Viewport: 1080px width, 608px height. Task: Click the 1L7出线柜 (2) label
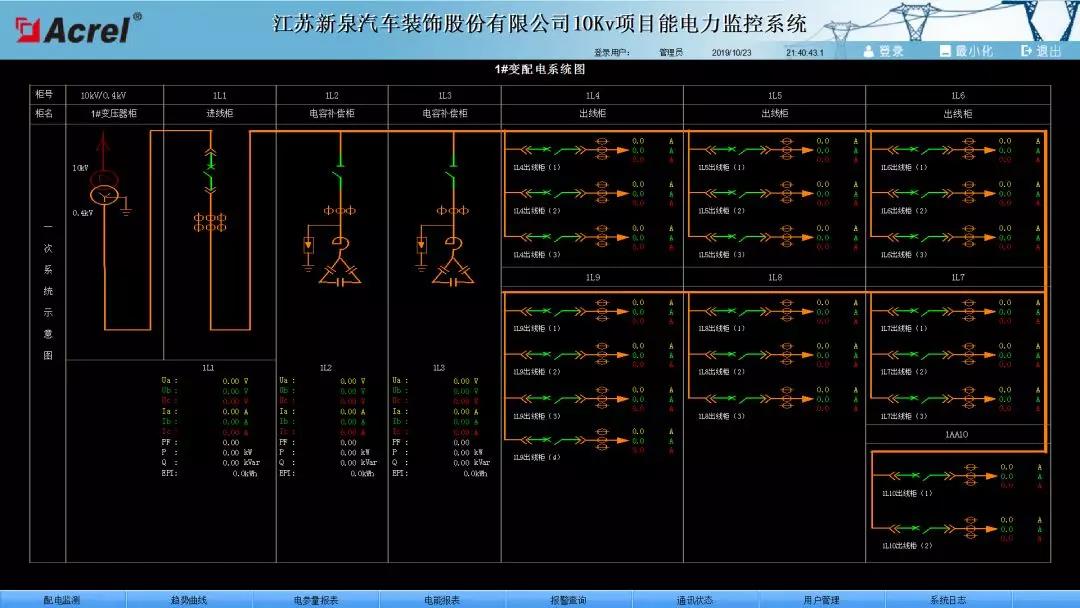(904, 372)
